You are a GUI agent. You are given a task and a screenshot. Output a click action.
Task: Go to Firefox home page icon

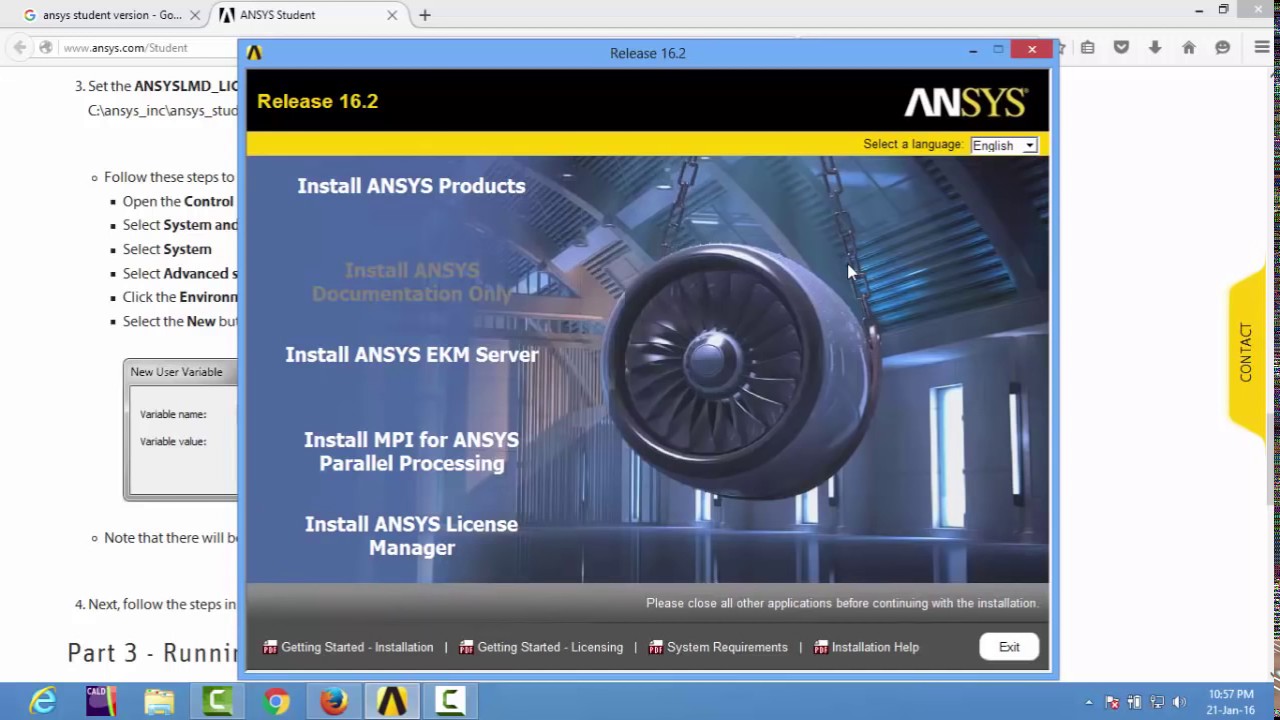[1189, 47]
